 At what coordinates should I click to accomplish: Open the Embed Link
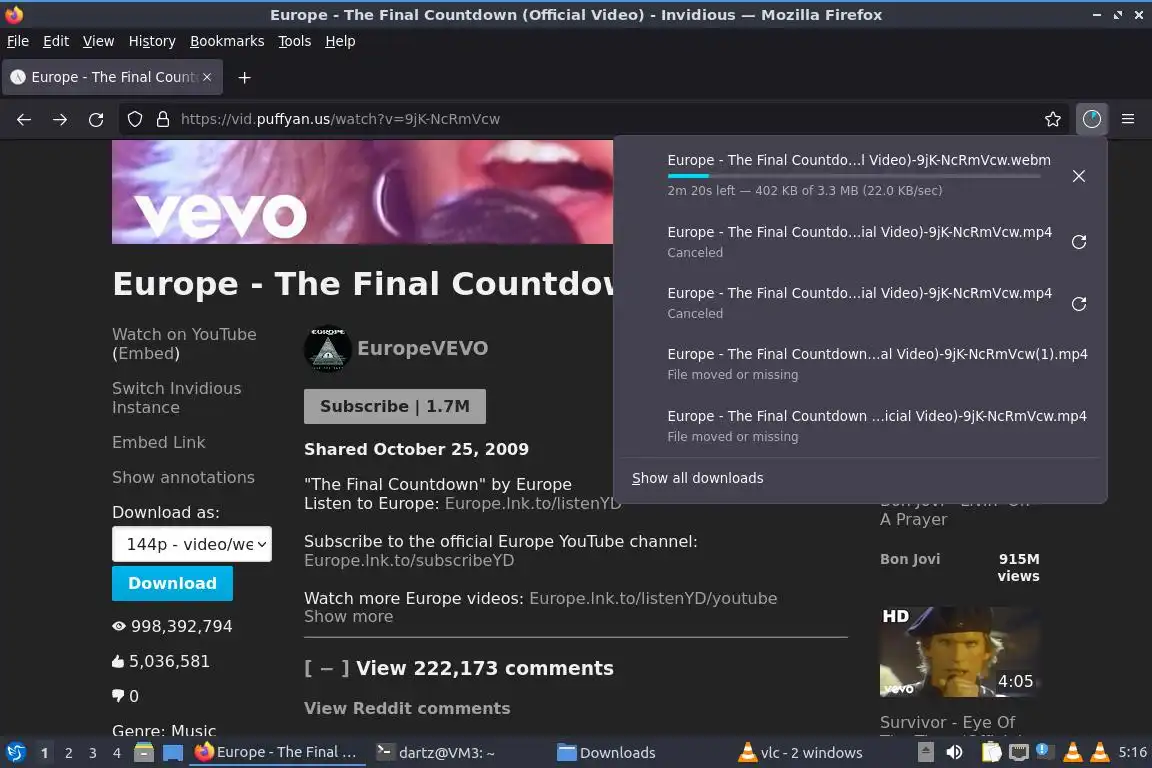(159, 442)
